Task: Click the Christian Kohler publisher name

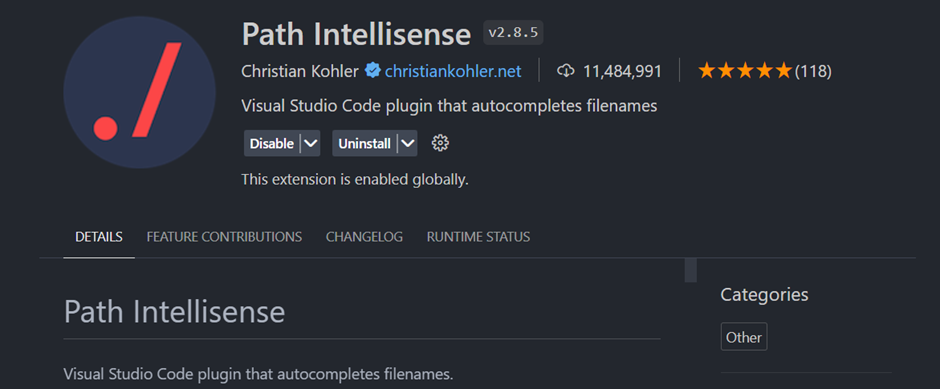Action: click(300, 71)
